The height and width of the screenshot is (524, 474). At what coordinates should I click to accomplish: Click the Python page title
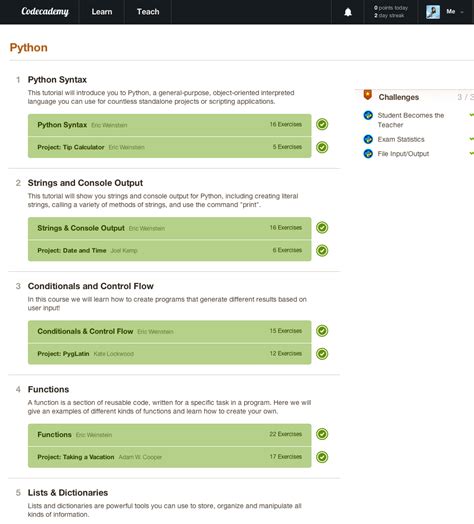point(29,47)
